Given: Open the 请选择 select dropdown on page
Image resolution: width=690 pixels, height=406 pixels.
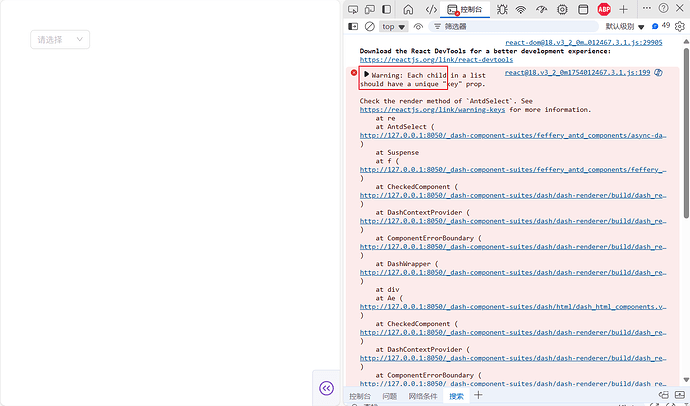Looking at the screenshot, I should coord(60,40).
